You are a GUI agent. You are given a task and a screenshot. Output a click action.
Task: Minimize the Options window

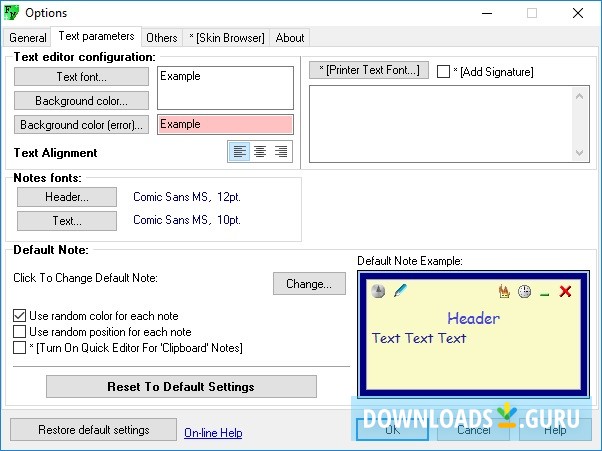point(487,13)
